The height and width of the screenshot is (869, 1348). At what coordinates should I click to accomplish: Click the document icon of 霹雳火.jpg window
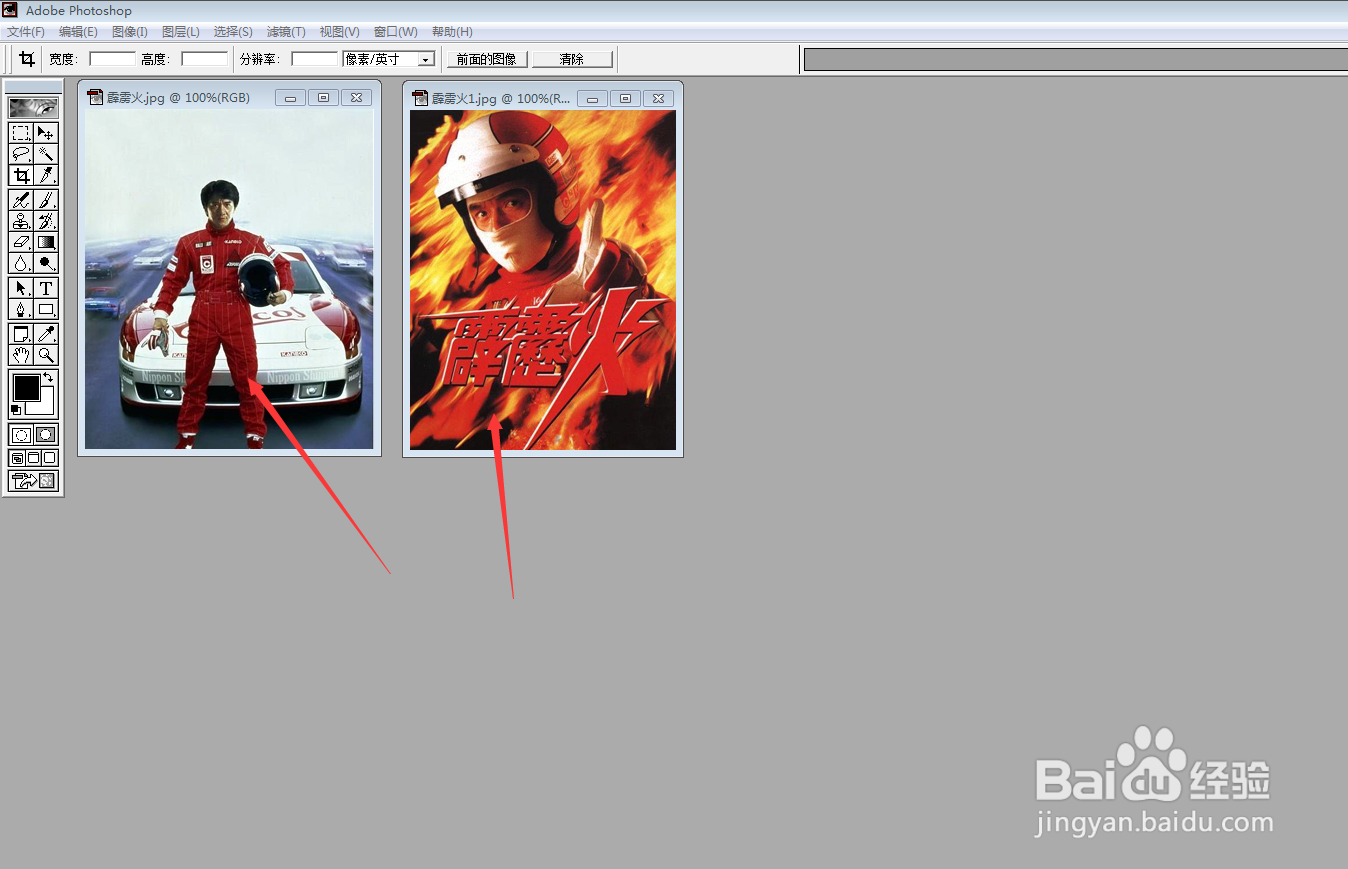pyautogui.click(x=95, y=97)
